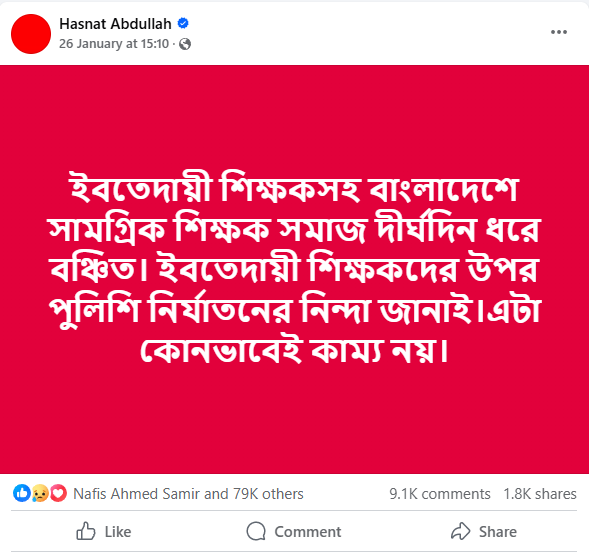Click the Share button label

coord(497,532)
